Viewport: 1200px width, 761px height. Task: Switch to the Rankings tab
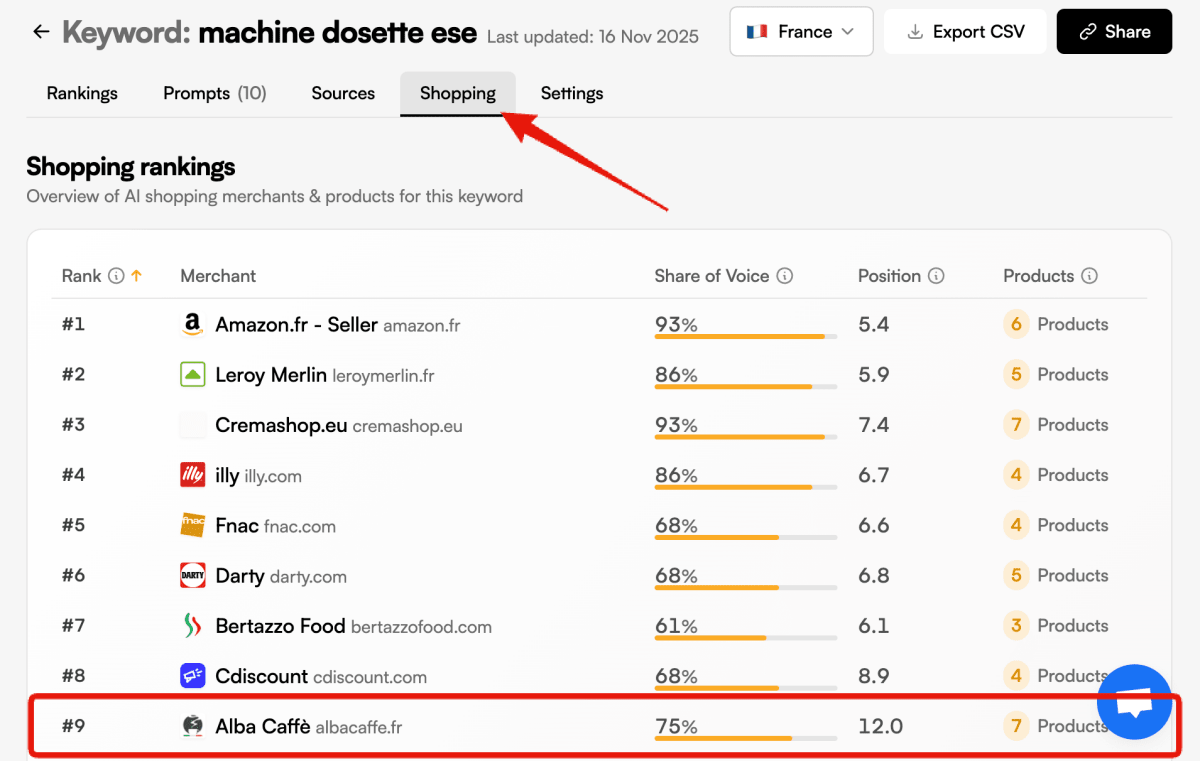(x=82, y=93)
